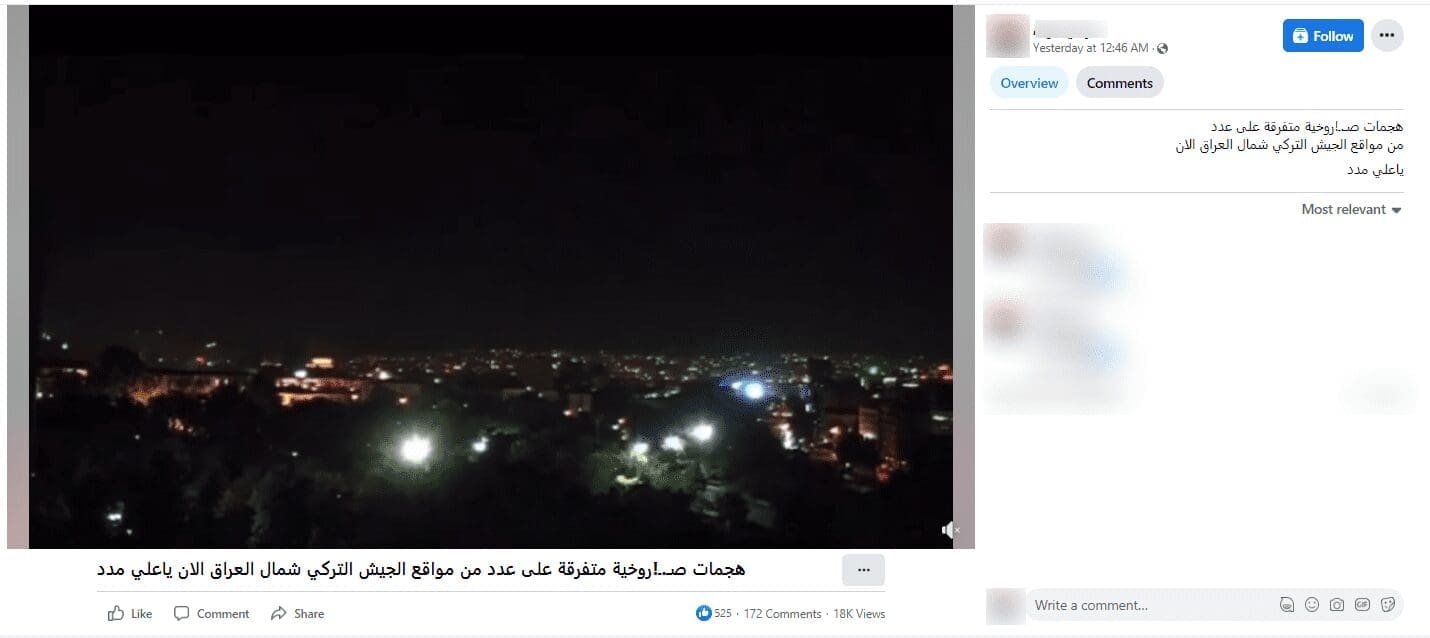Insert a GIF into the comment
This screenshot has width=1430, height=638.
[1362, 605]
